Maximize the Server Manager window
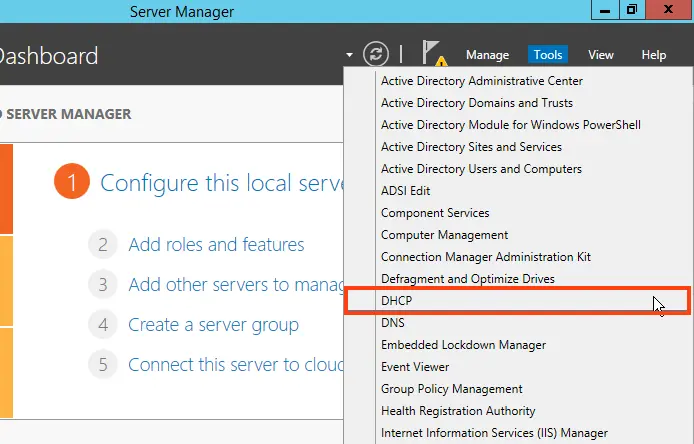 [x=632, y=11]
